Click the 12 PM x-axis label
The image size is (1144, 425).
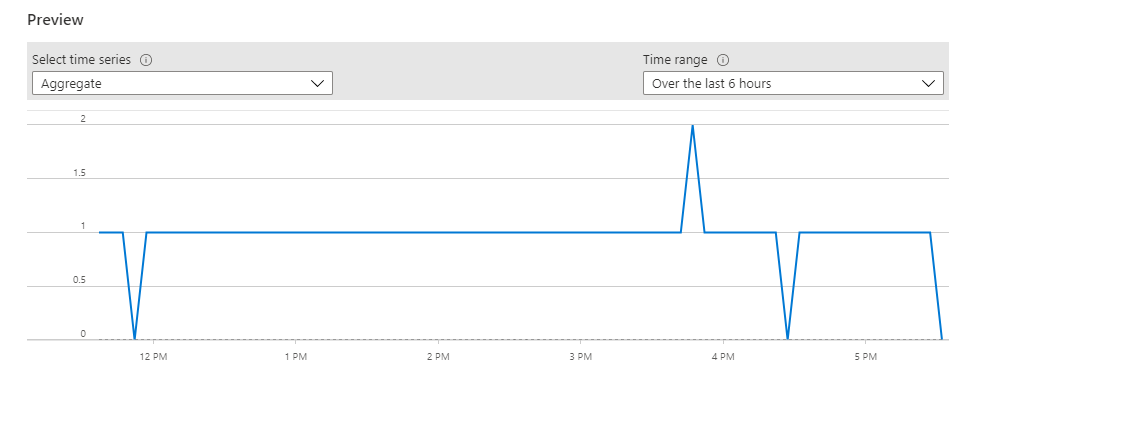(153, 357)
